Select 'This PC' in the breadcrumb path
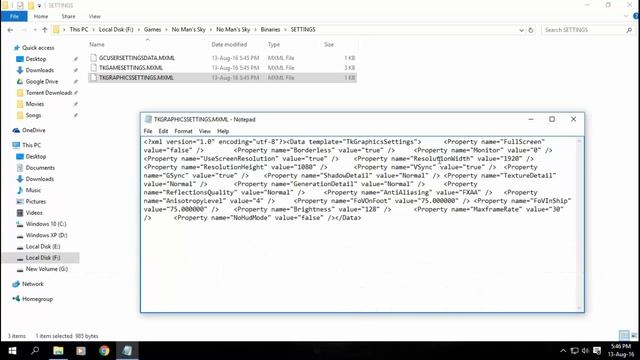The image size is (640, 360). tap(79, 29)
